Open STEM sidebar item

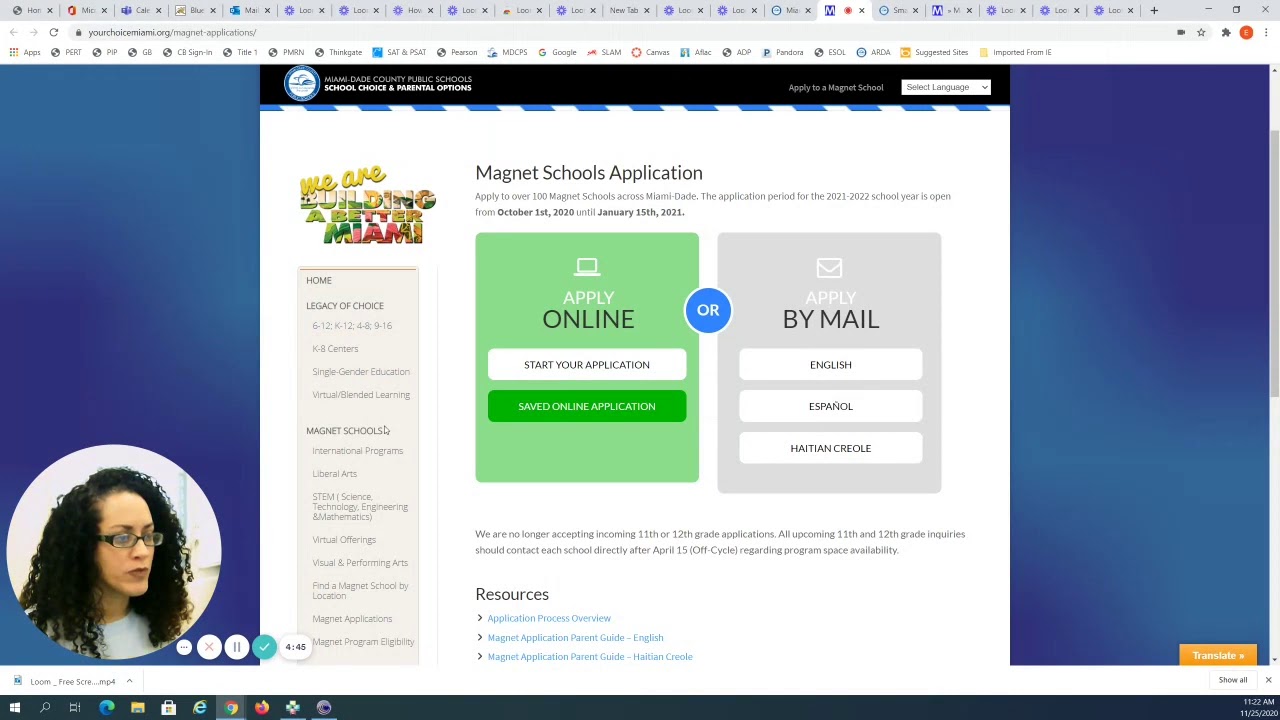coord(360,507)
